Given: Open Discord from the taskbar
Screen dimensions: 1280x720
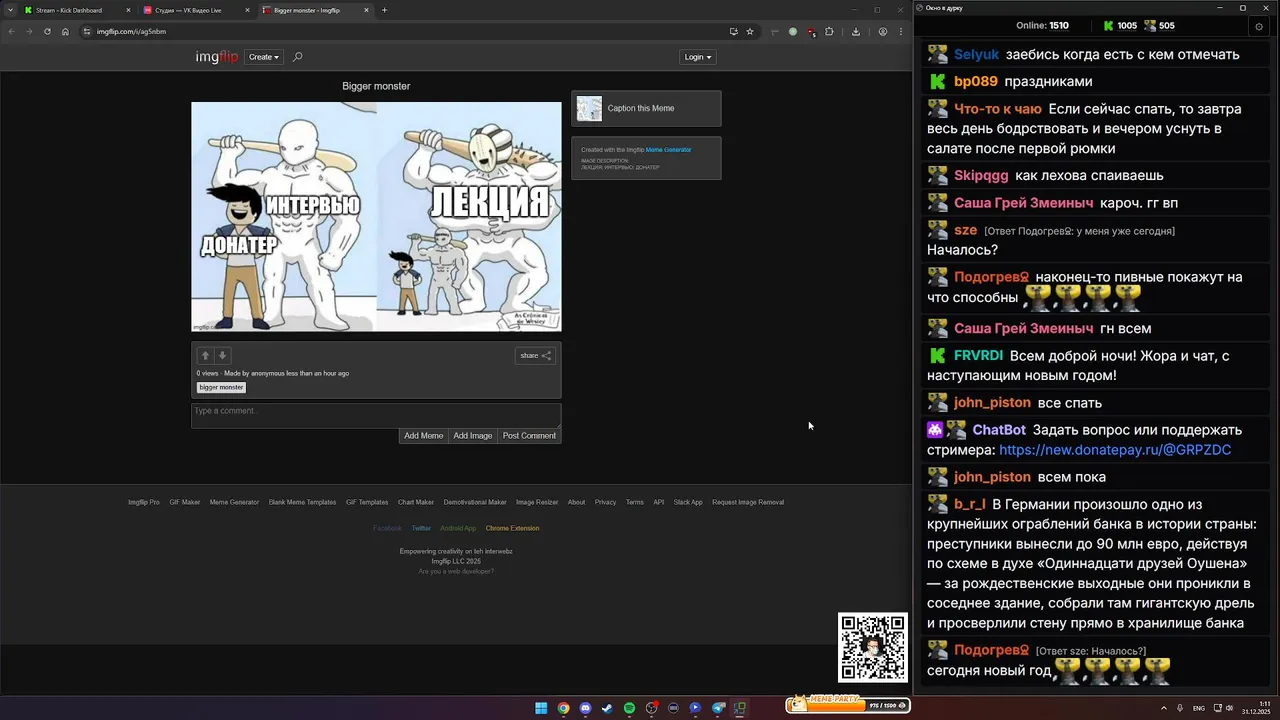Looking at the screenshot, I should pyautogui.click(x=585, y=708).
